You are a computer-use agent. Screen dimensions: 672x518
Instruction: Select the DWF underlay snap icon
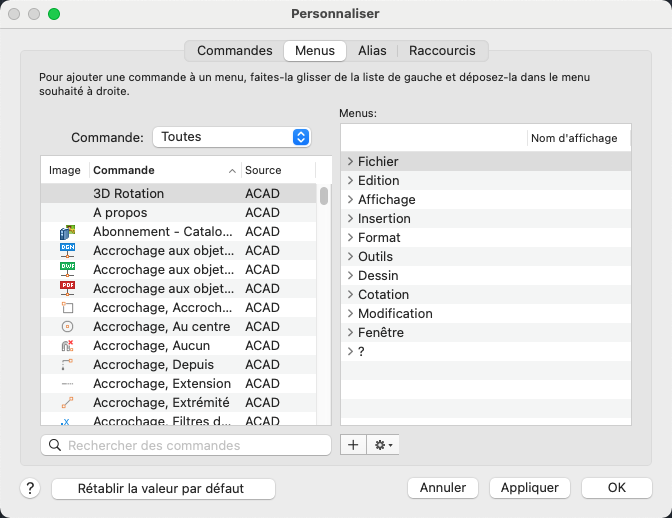(x=67, y=270)
